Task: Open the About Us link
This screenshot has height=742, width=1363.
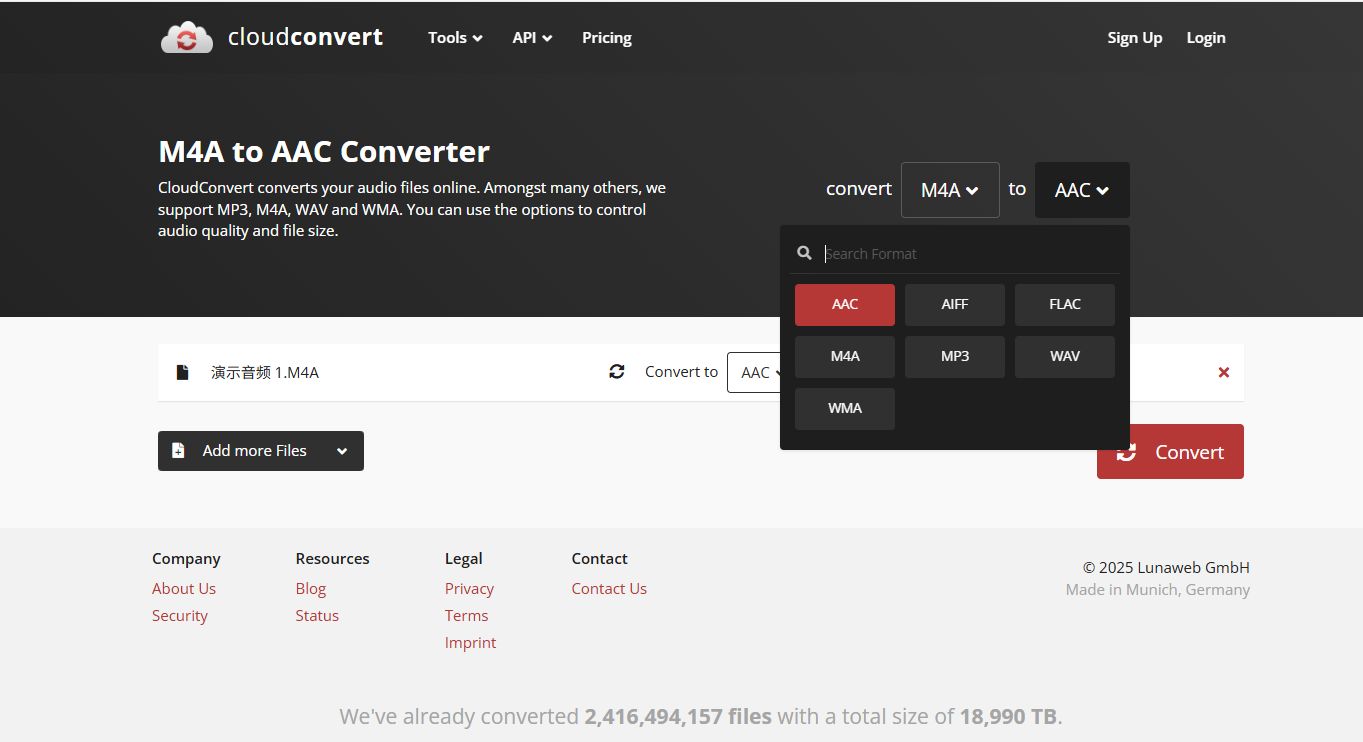Action: pyautogui.click(x=184, y=589)
